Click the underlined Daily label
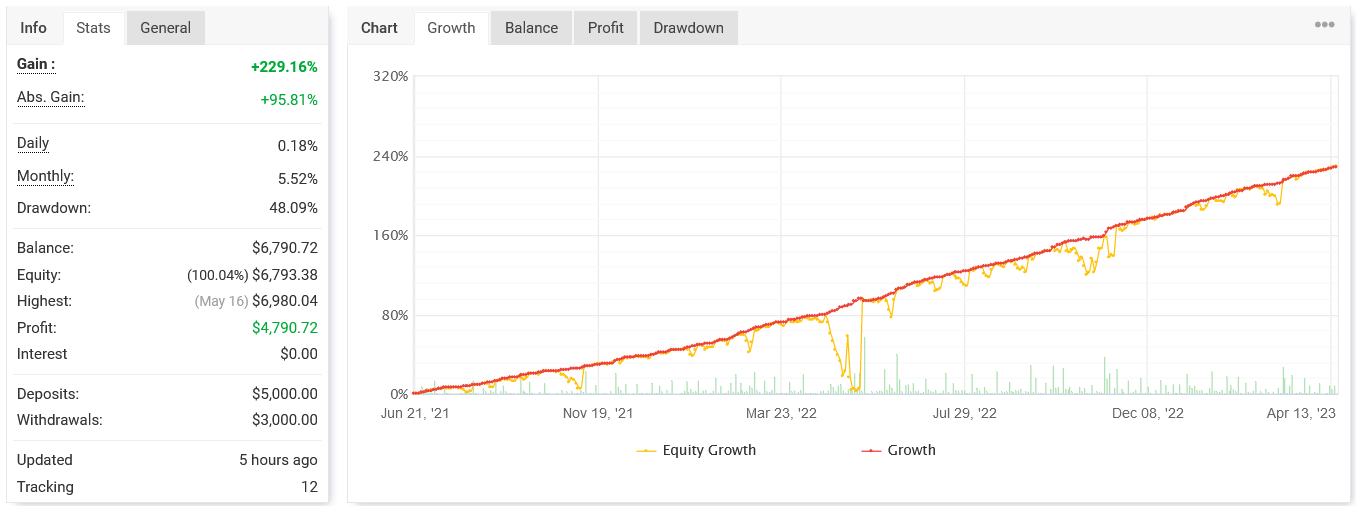This screenshot has height=506, width=1356. 33,143
